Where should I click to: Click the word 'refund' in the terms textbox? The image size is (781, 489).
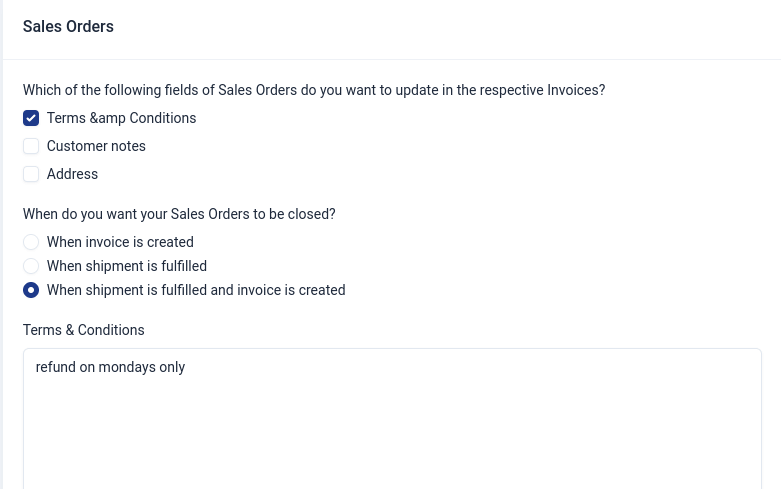coord(56,367)
